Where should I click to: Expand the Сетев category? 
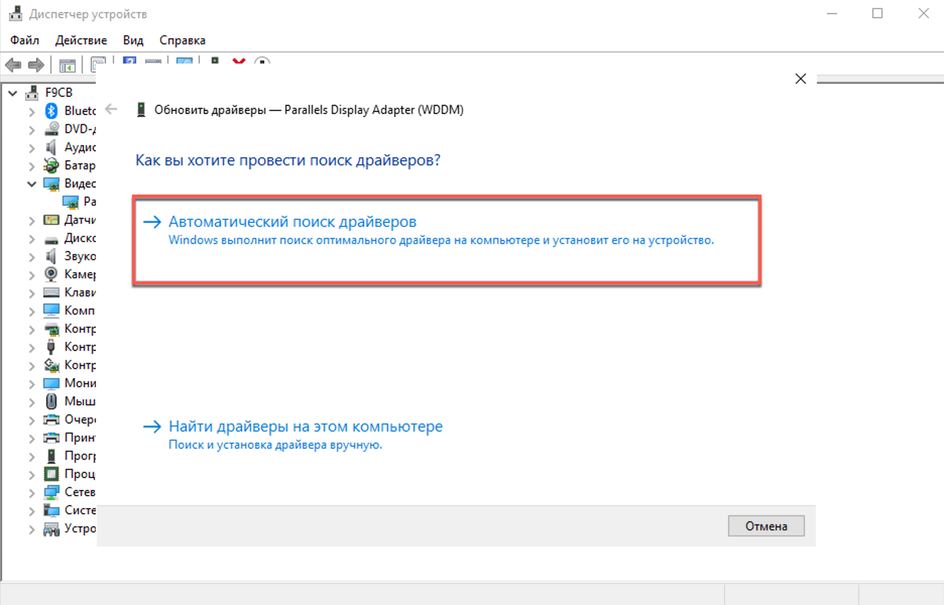[x=32, y=493]
